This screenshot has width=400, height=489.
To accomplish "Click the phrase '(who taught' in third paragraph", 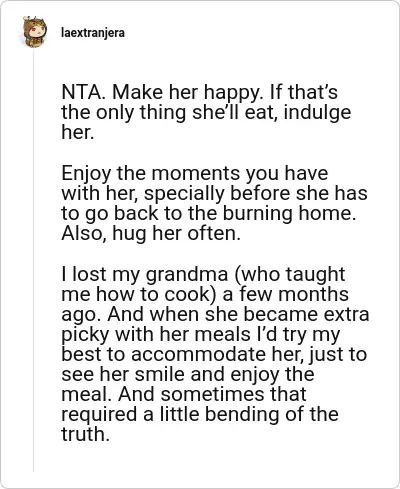I will click(290, 274).
